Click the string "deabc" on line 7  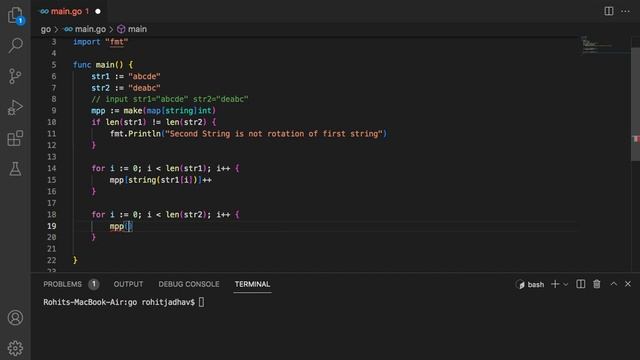pos(144,88)
